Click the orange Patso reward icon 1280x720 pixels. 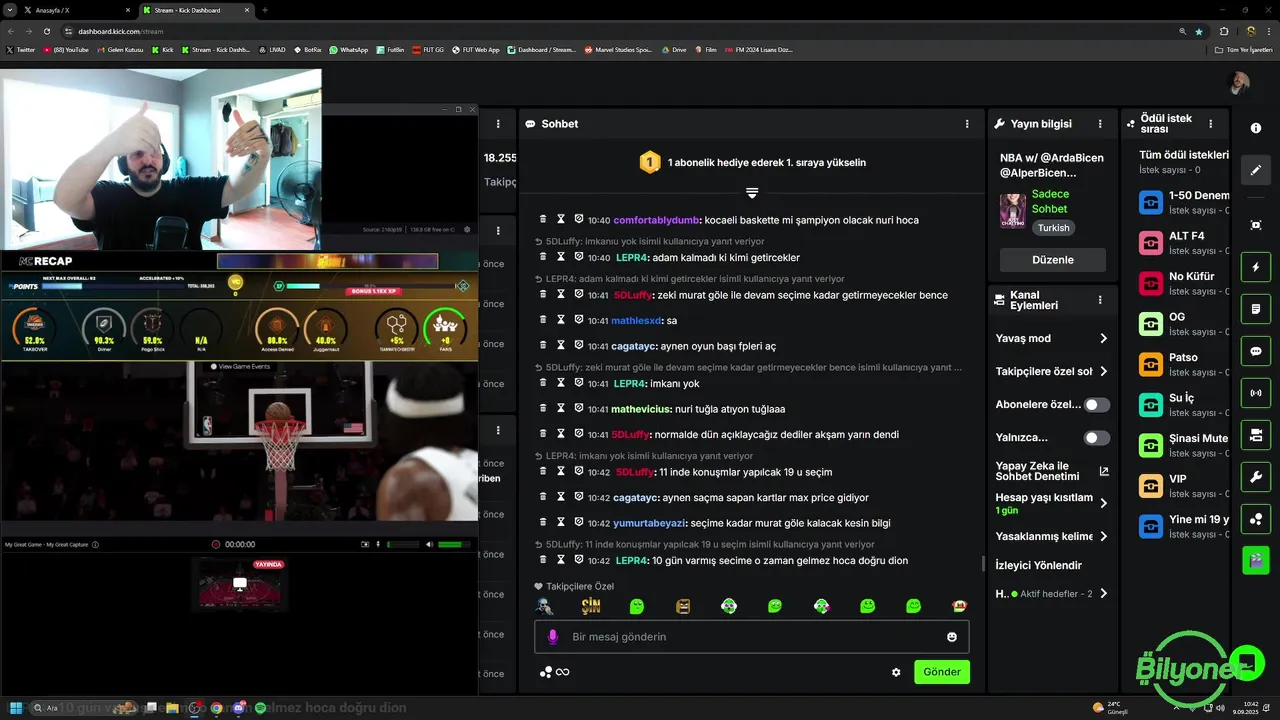(1151, 364)
